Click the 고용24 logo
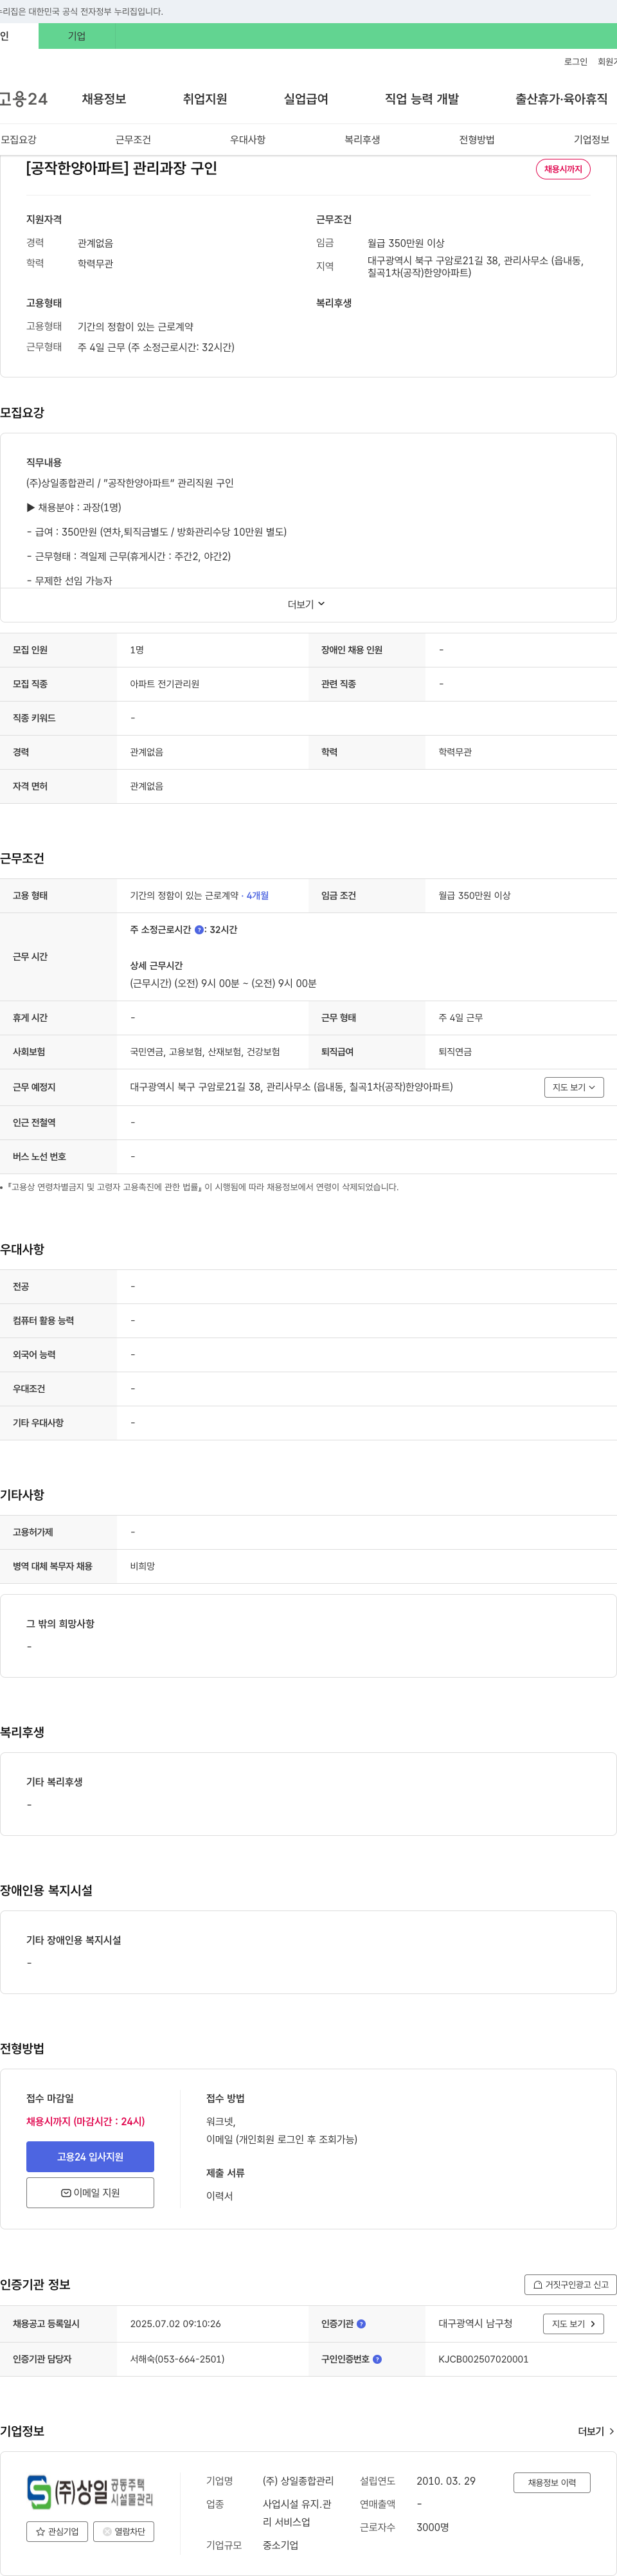The height and width of the screenshot is (2576, 617). click(x=24, y=99)
